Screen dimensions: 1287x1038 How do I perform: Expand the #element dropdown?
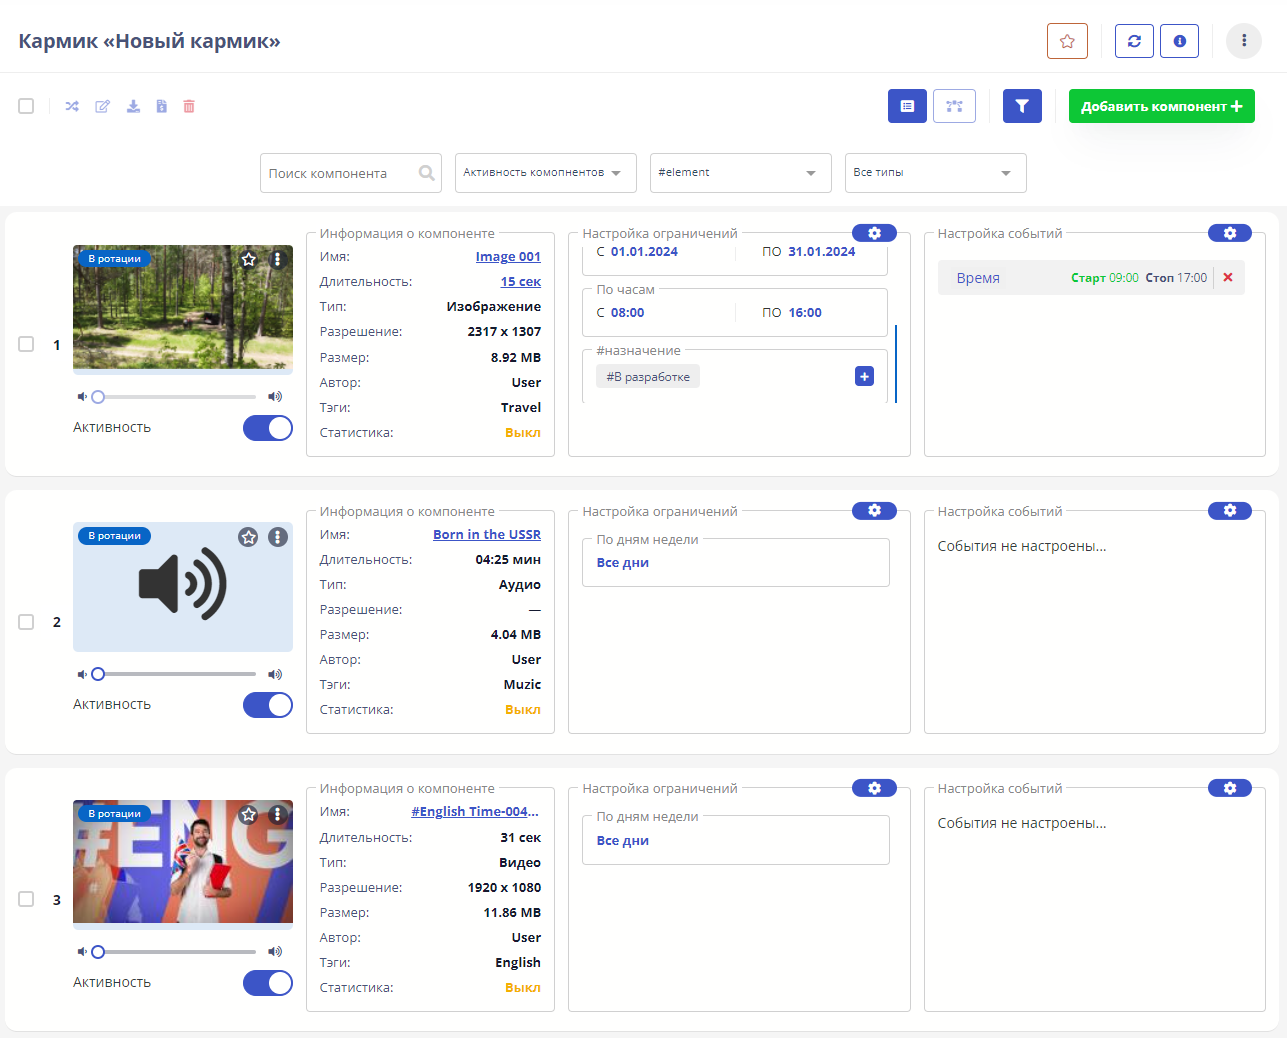pos(740,173)
